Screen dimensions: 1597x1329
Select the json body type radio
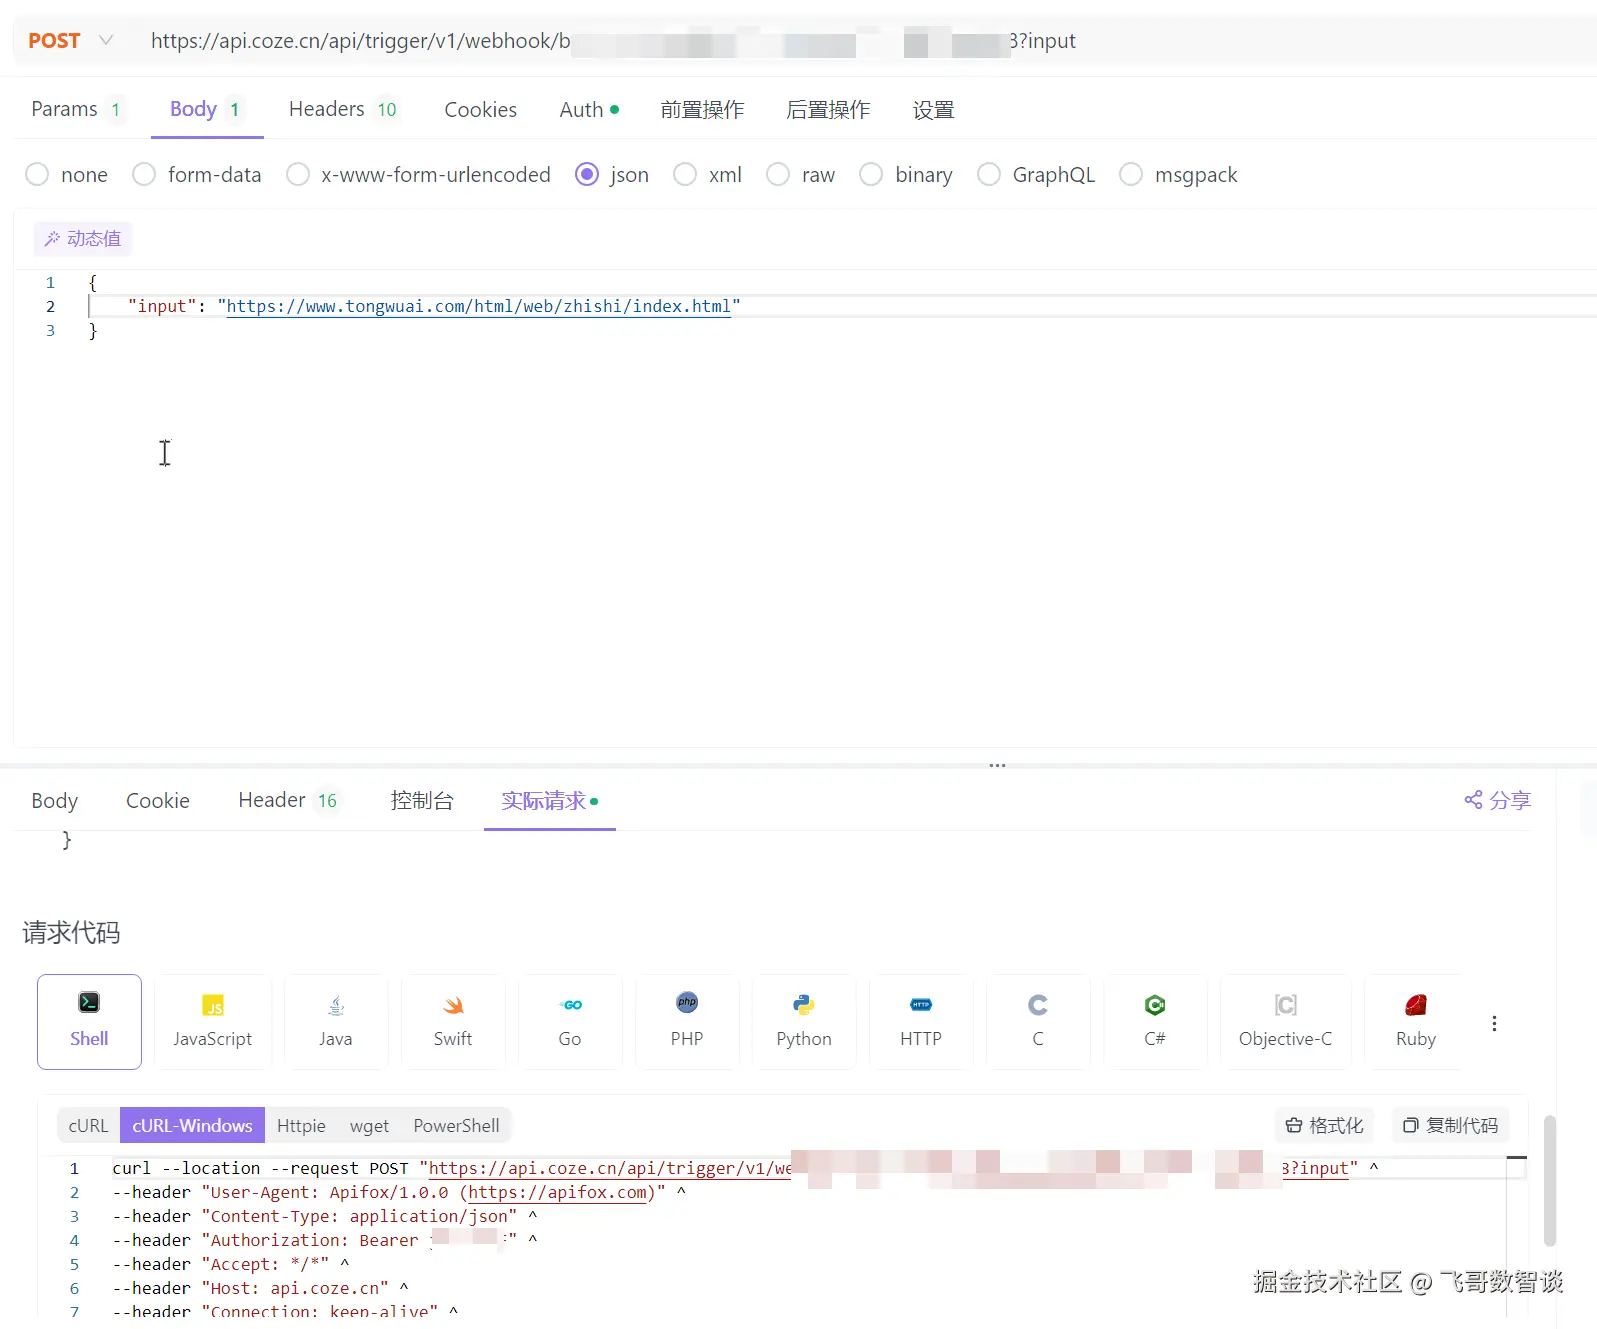click(587, 175)
